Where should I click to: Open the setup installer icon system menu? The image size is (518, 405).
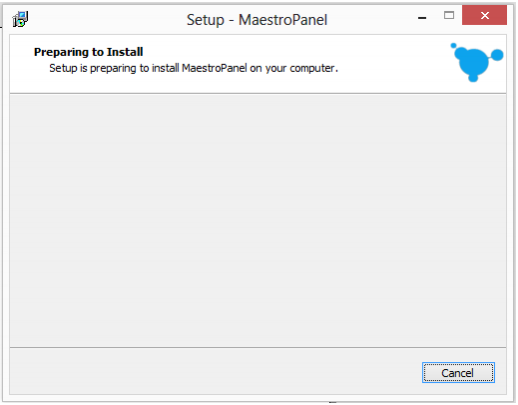[x=20, y=19]
